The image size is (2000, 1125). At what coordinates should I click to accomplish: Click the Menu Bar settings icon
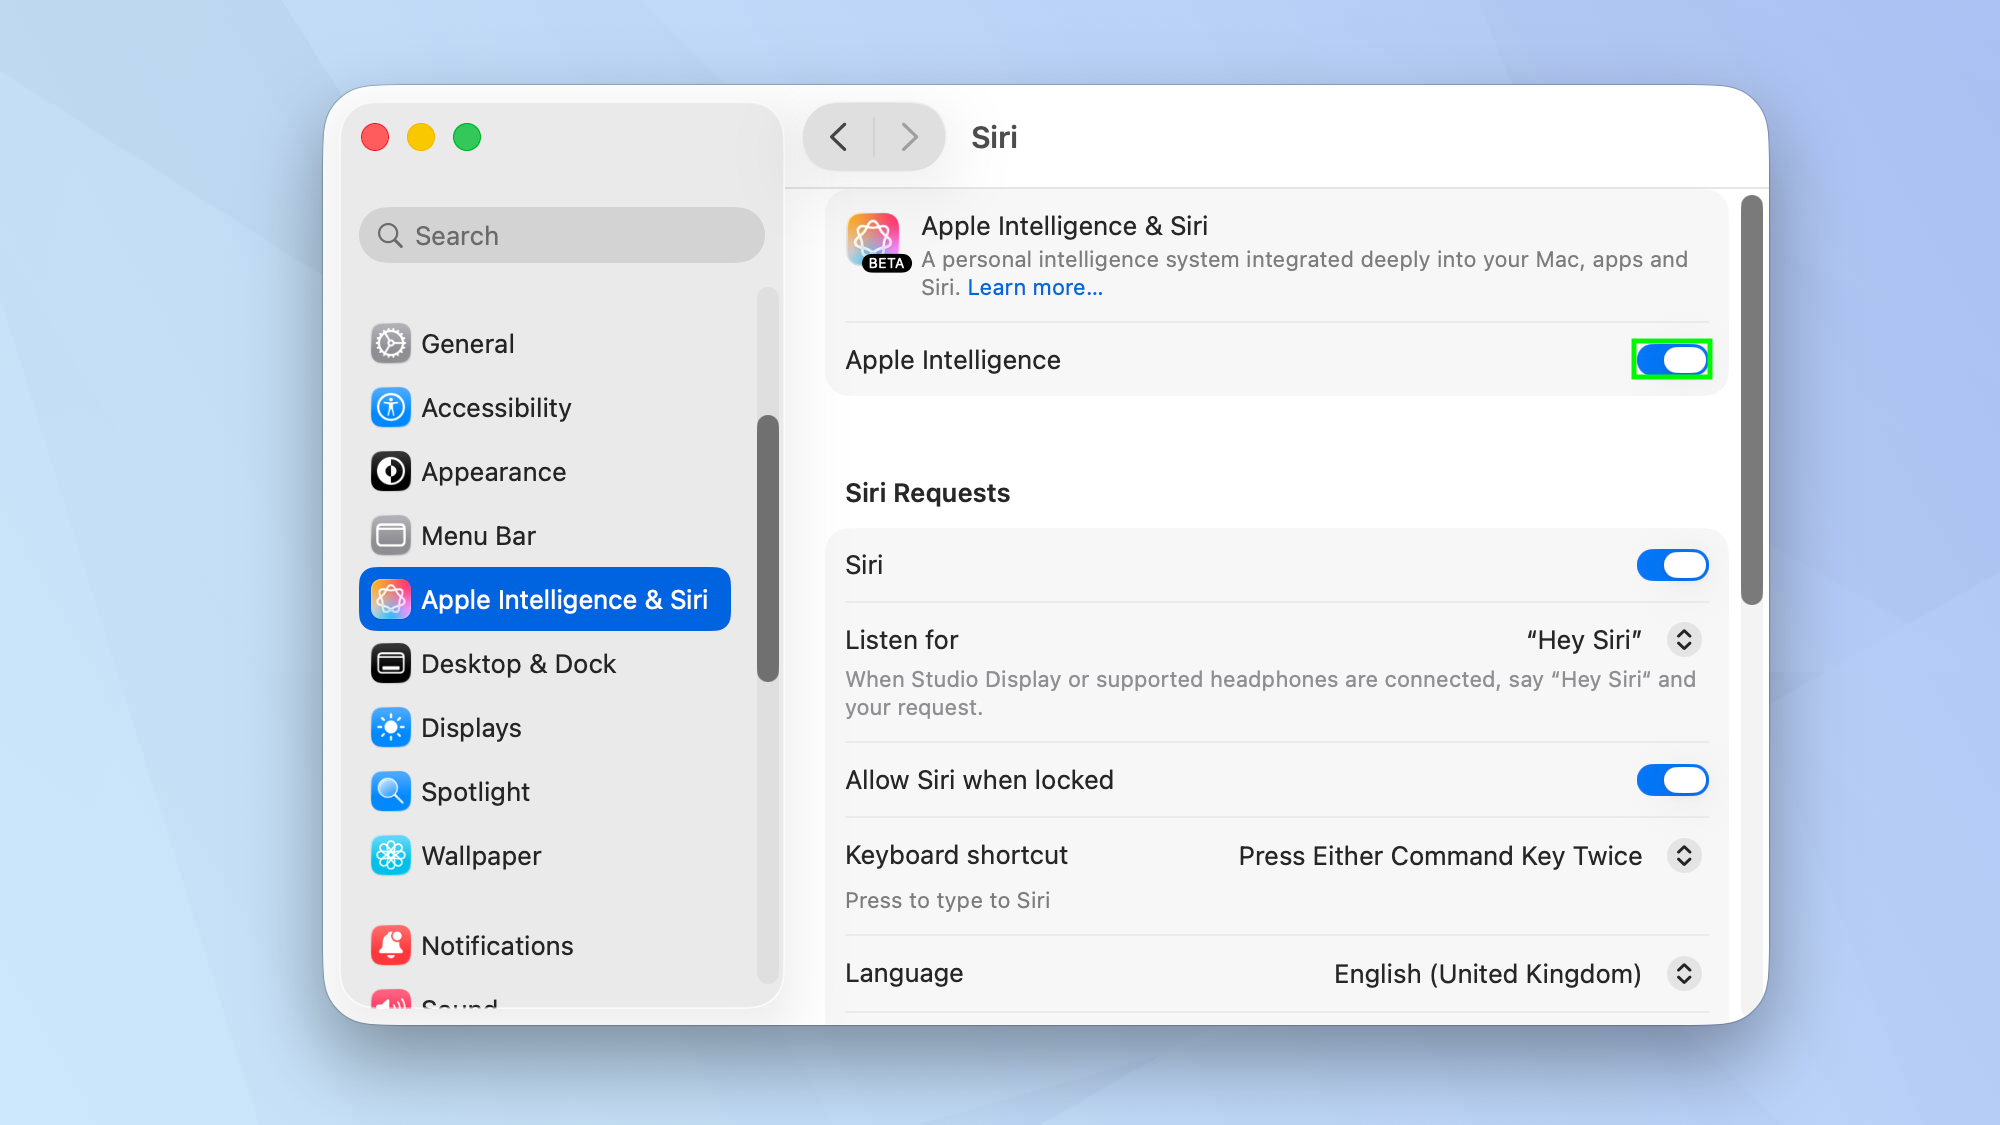[390, 535]
